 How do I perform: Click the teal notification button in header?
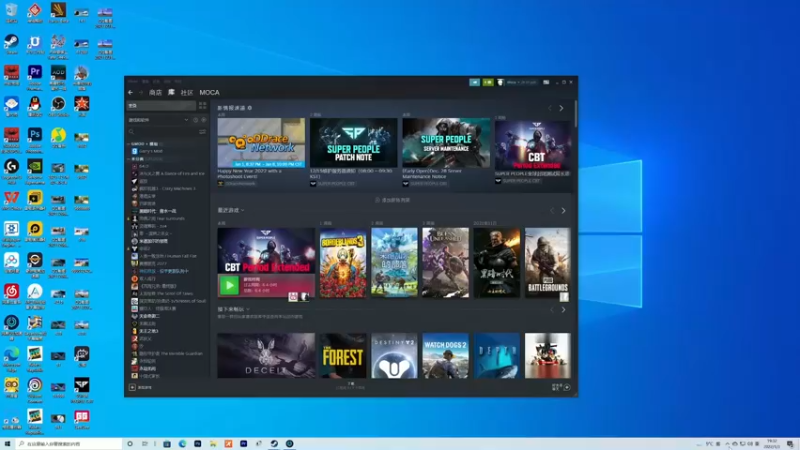click(474, 82)
